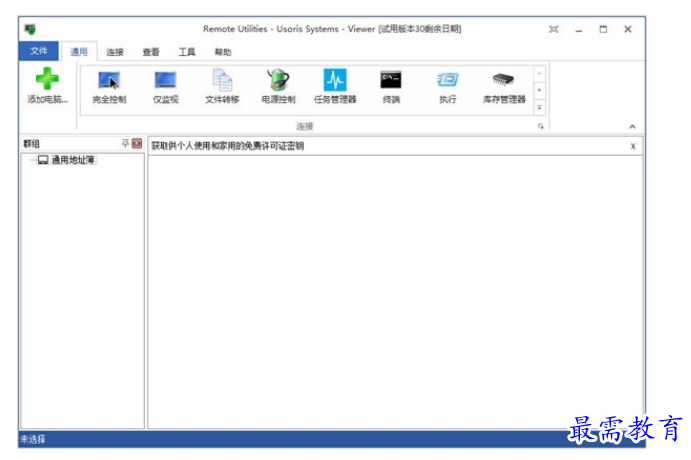This screenshot has height=460, width=691.
Task: Click the Remote Utilities app icon in title bar
Action: pyautogui.click(x=30, y=29)
